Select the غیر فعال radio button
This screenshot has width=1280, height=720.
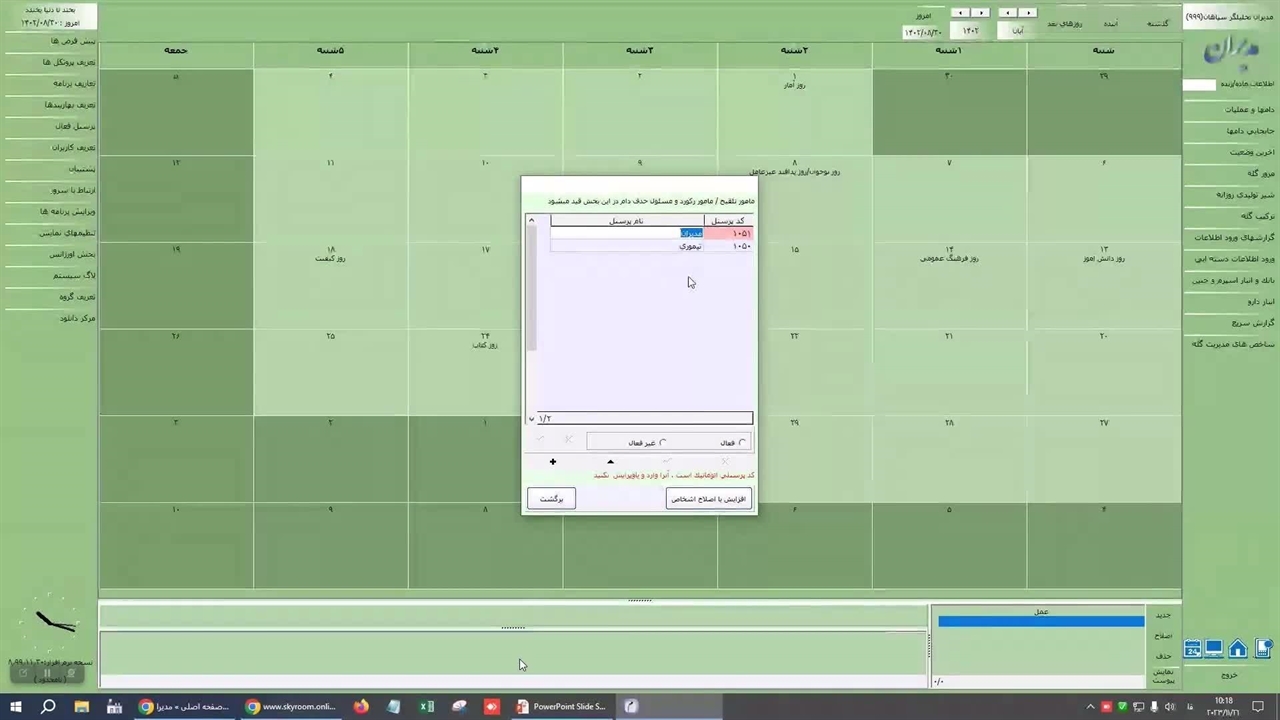pos(663,443)
